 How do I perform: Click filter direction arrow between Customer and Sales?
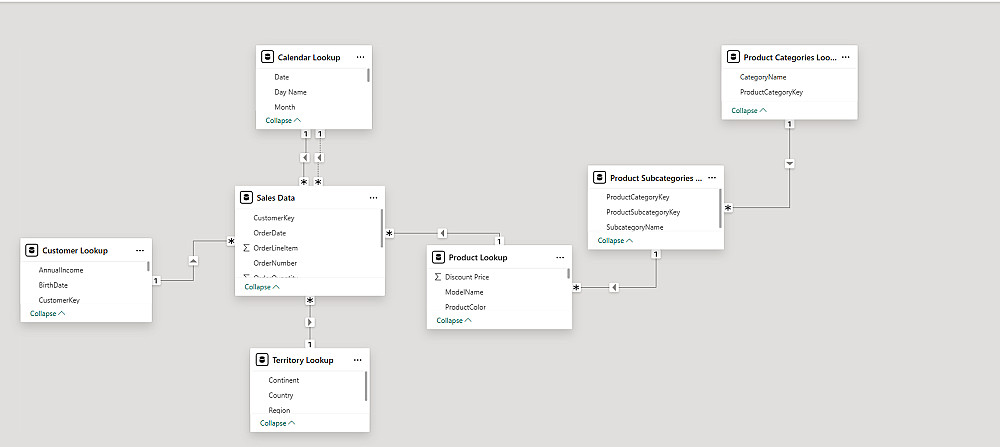pos(193,260)
